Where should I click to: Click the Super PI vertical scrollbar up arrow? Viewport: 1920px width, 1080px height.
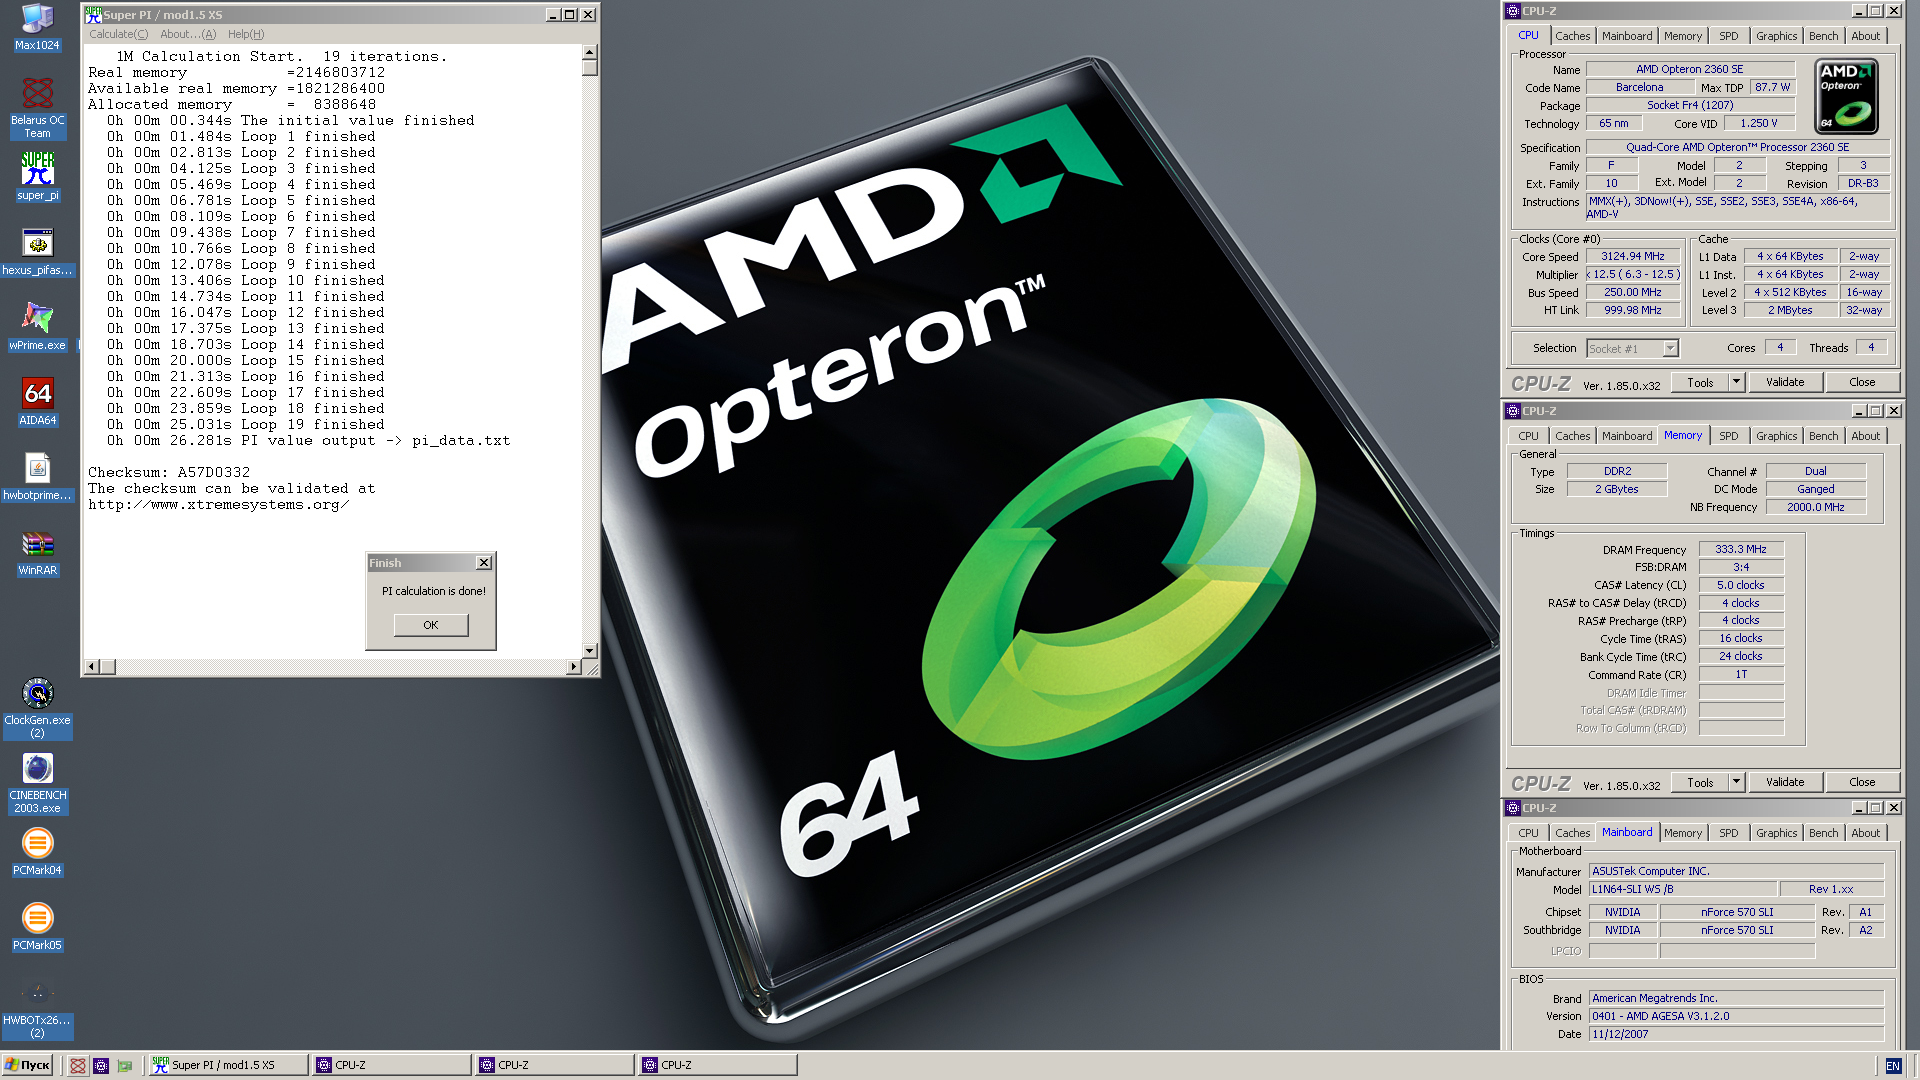(x=590, y=52)
